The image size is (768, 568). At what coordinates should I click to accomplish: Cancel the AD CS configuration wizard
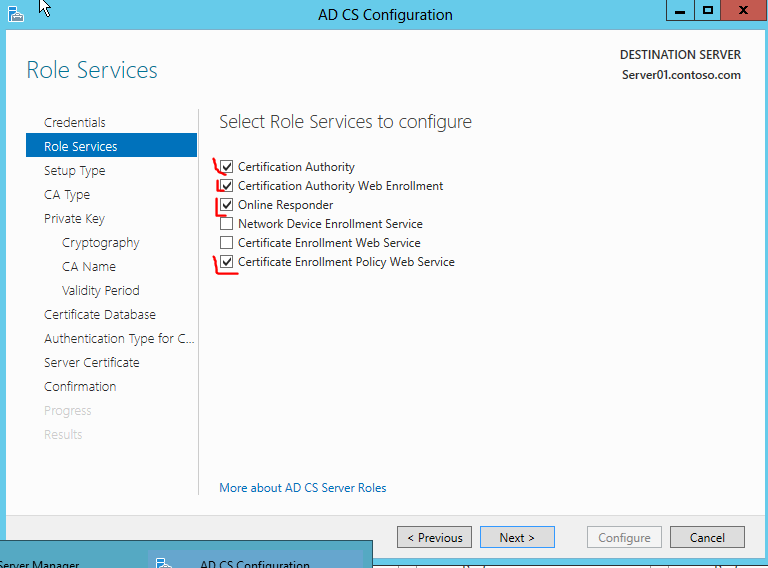coord(707,538)
